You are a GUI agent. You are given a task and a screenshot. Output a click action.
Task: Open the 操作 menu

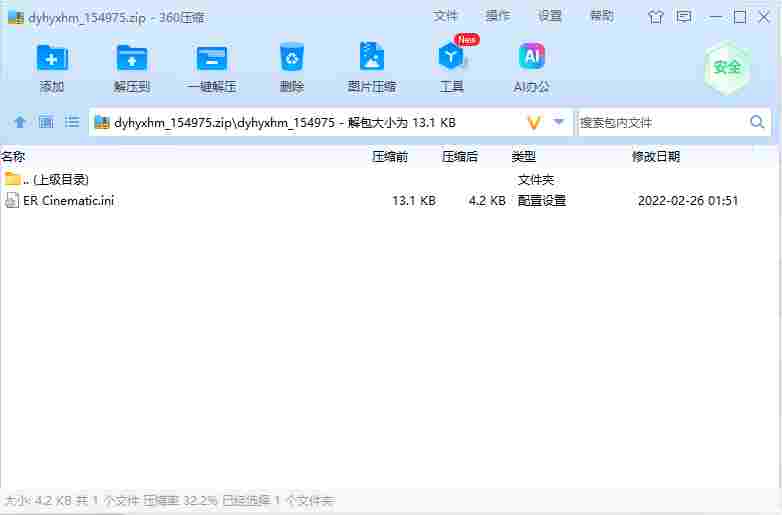point(498,16)
